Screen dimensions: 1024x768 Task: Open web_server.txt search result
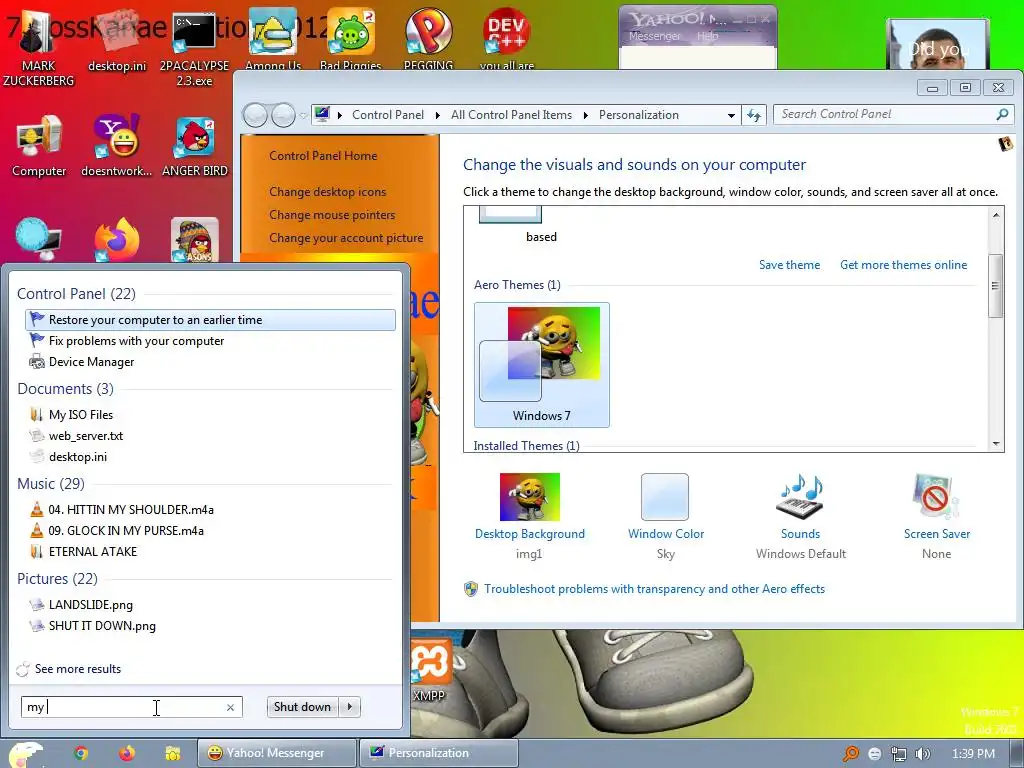pos(210,436)
